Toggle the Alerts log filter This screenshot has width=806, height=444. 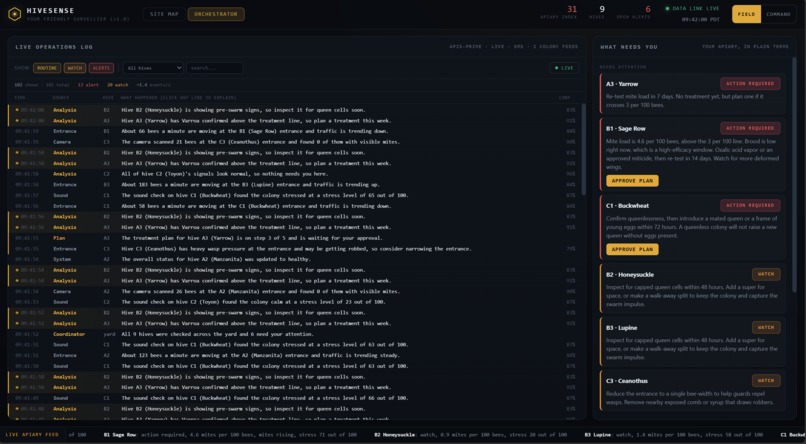[x=101, y=68]
